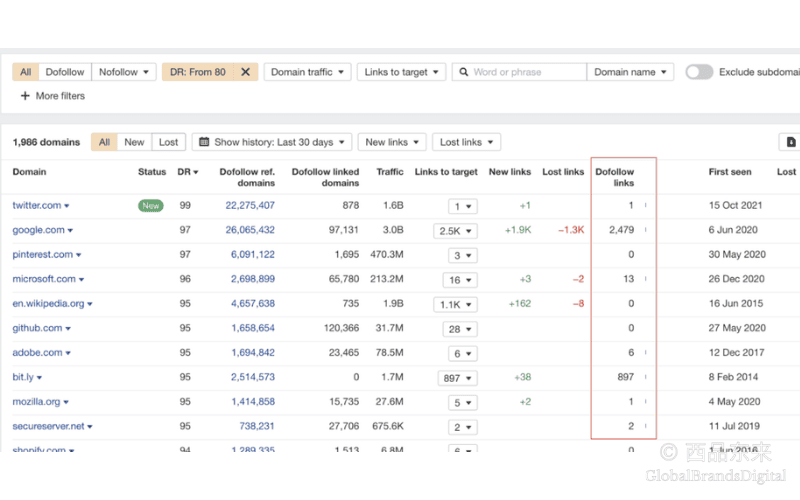Open Show history: Last 30 days dropdown
Image resolution: width=800 pixels, height=500 pixels.
click(x=272, y=142)
